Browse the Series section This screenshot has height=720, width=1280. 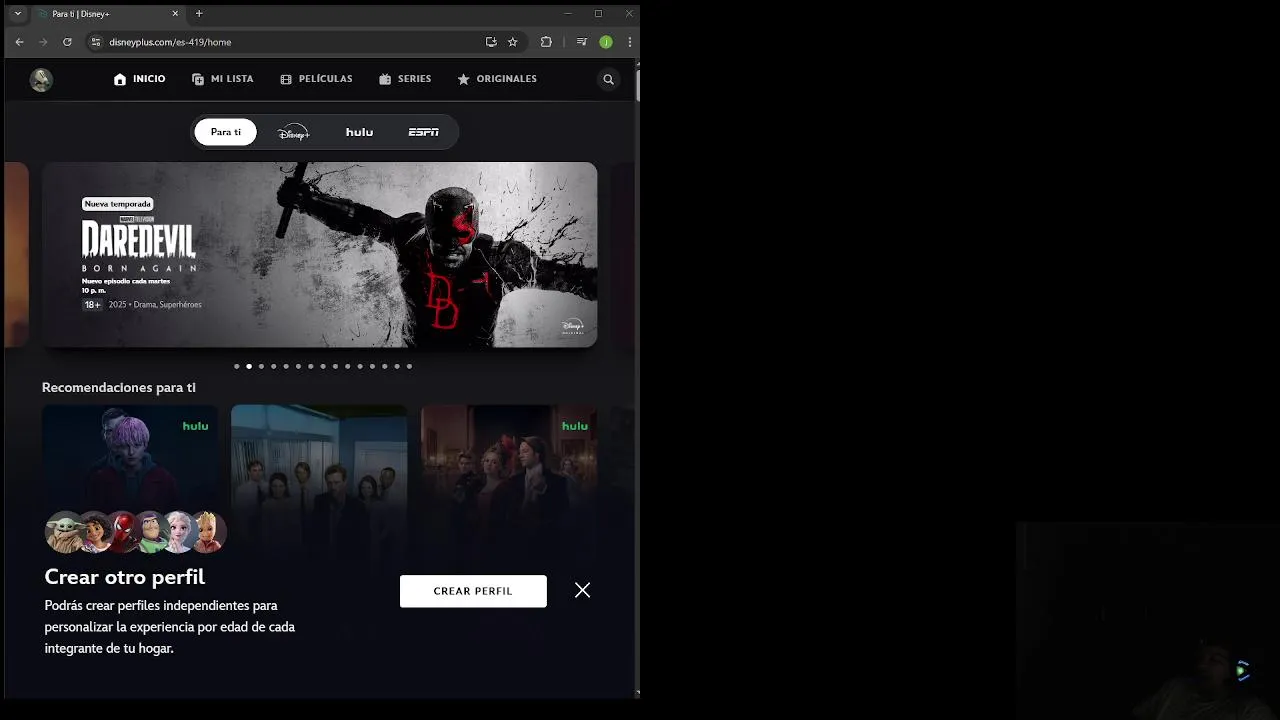405,79
